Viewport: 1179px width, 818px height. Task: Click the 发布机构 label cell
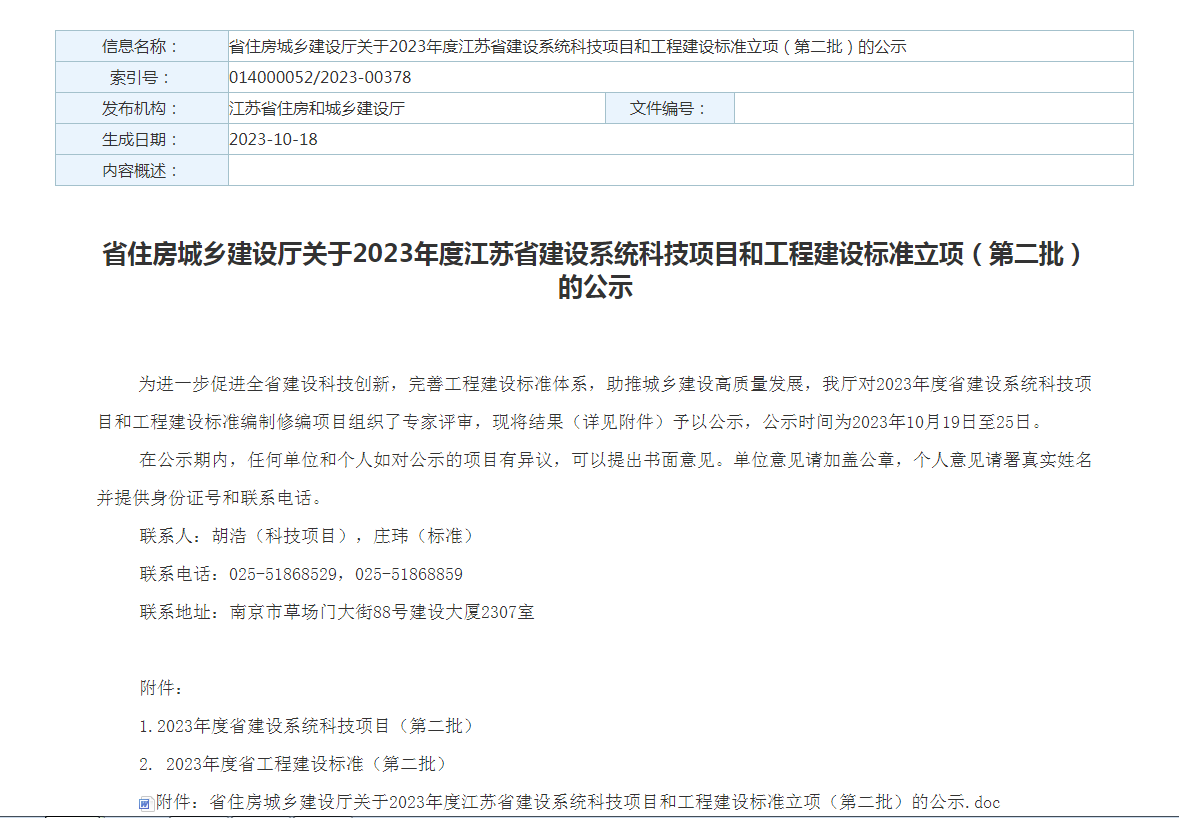141,108
